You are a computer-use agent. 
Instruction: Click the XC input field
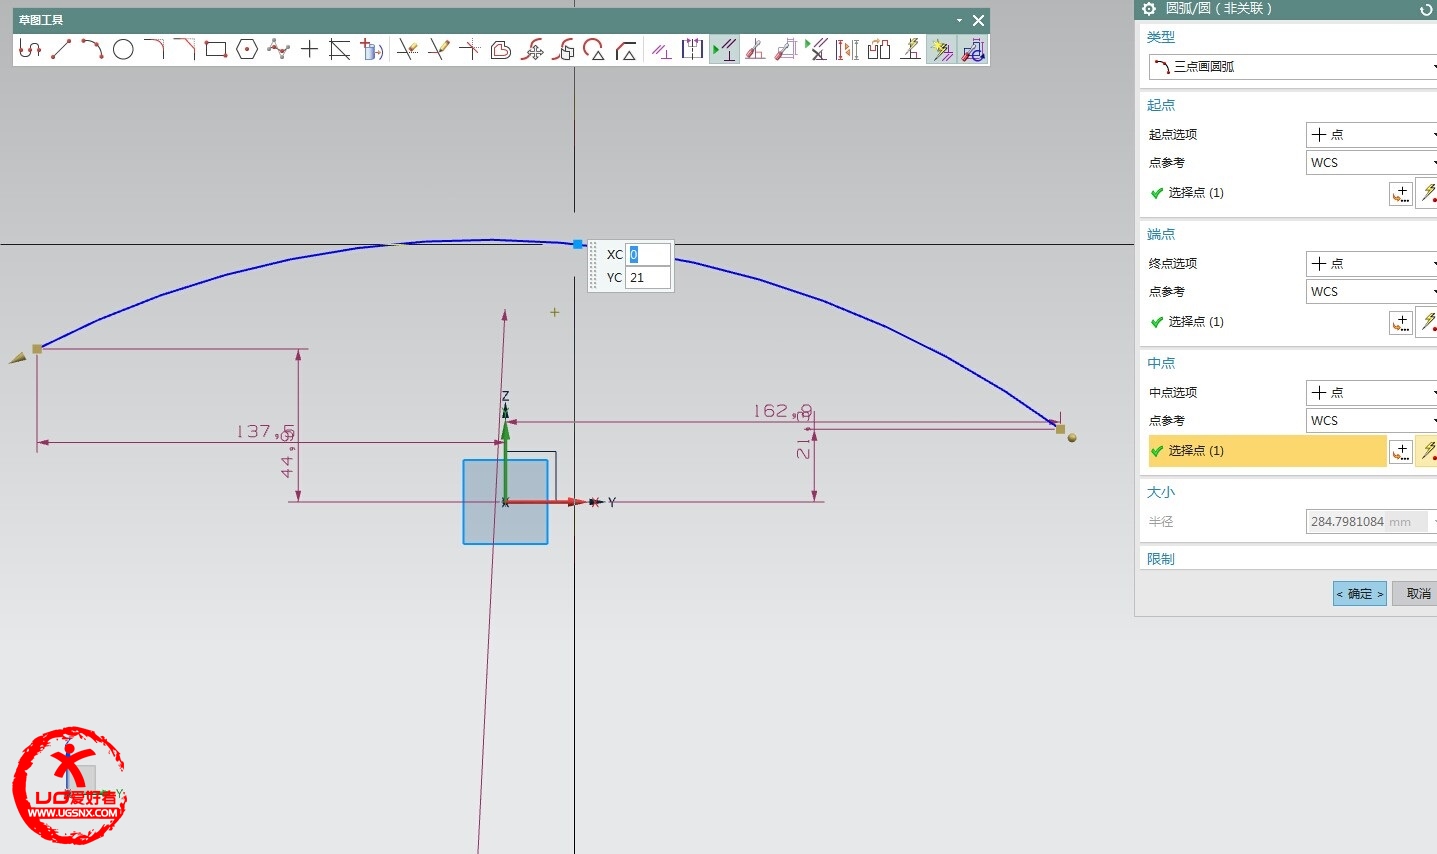648,254
